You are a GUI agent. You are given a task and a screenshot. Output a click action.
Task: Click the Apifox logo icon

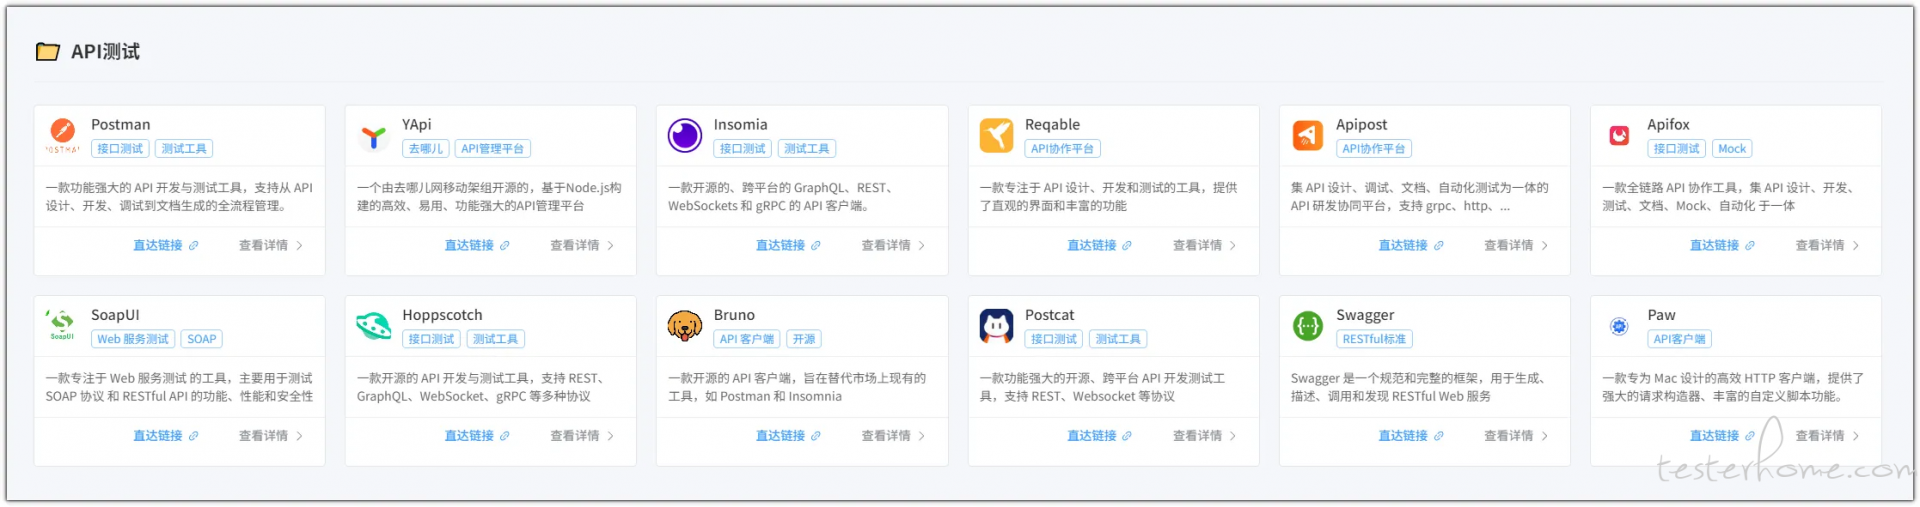(x=1619, y=135)
